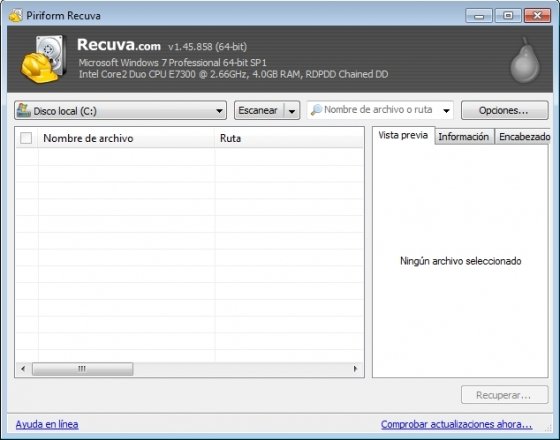
Task: Switch to the Encabezado tab
Action: click(x=523, y=137)
